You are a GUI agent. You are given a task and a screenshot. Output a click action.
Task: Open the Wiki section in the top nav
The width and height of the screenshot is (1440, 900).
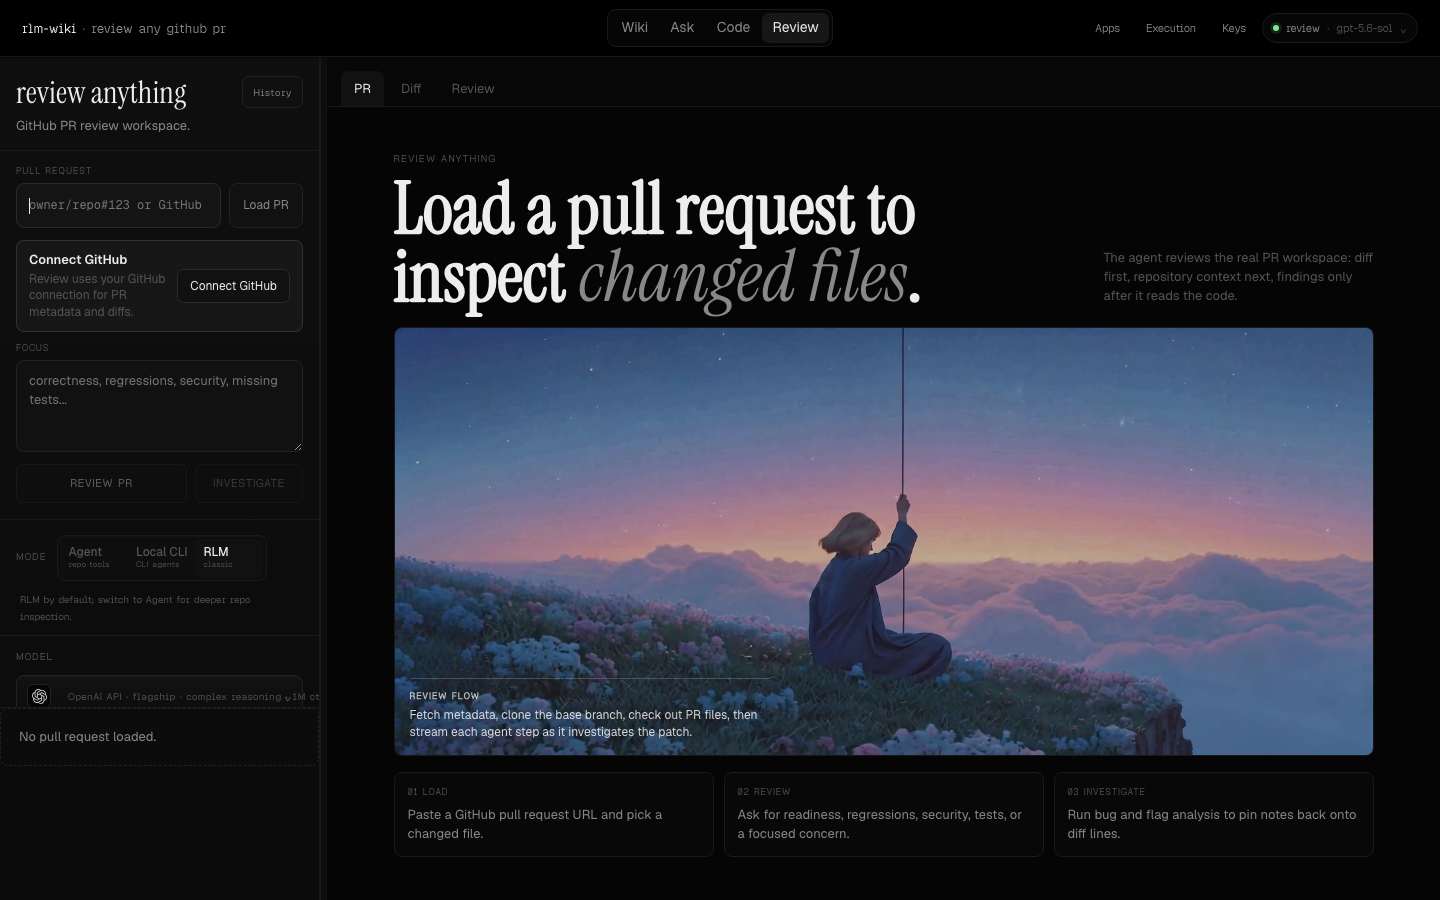pos(635,28)
